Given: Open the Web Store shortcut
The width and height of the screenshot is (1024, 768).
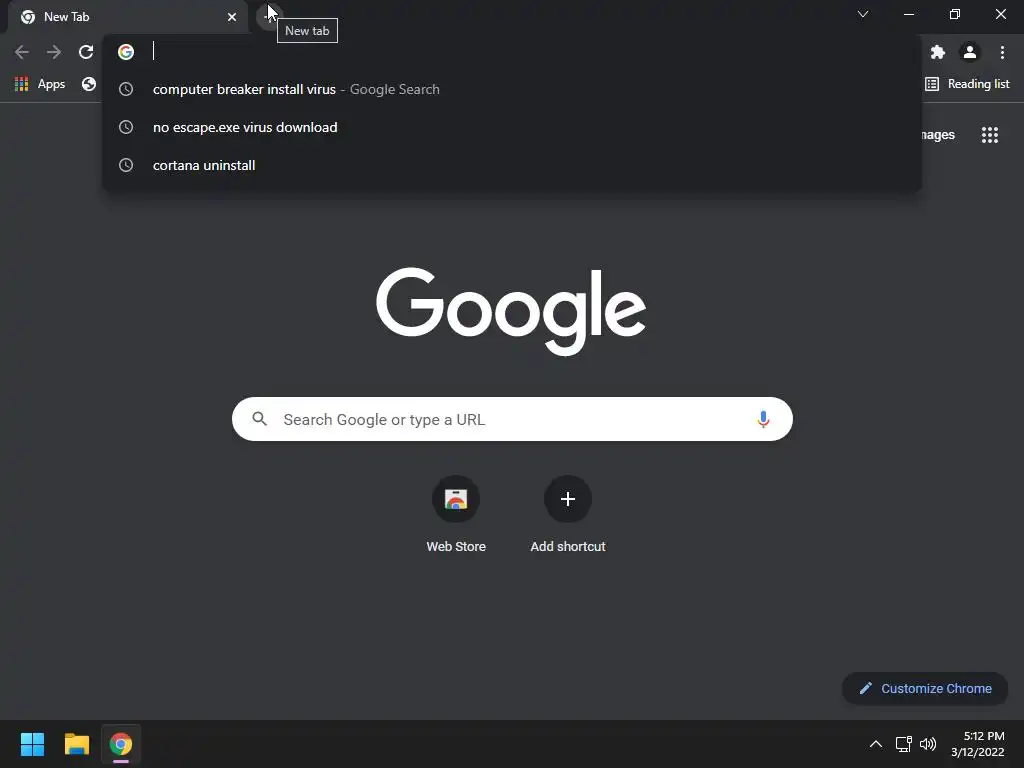Looking at the screenshot, I should pos(456,515).
